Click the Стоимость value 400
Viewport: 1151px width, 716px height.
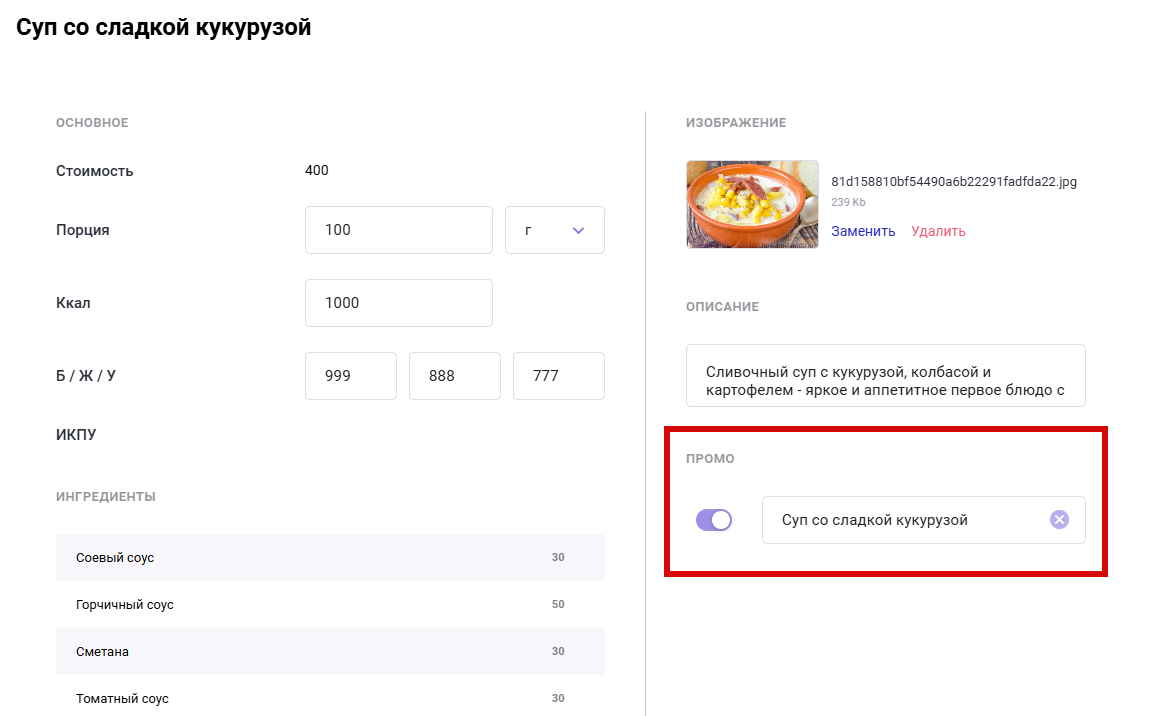tap(317, 170)
